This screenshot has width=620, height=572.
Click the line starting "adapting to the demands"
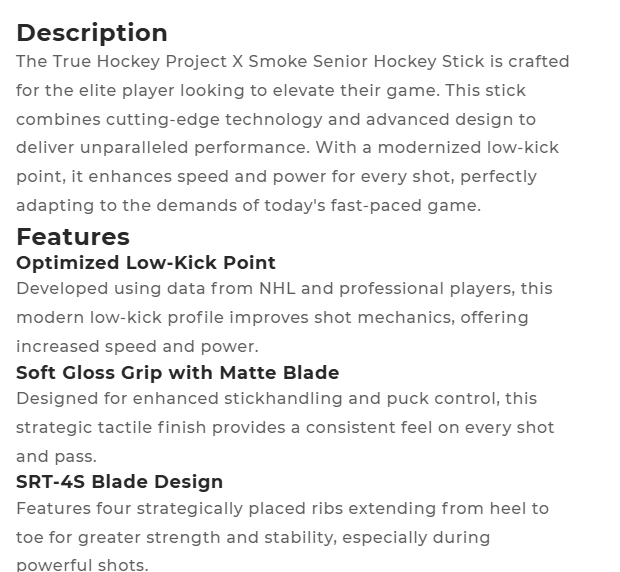click(x=248, y=206)
